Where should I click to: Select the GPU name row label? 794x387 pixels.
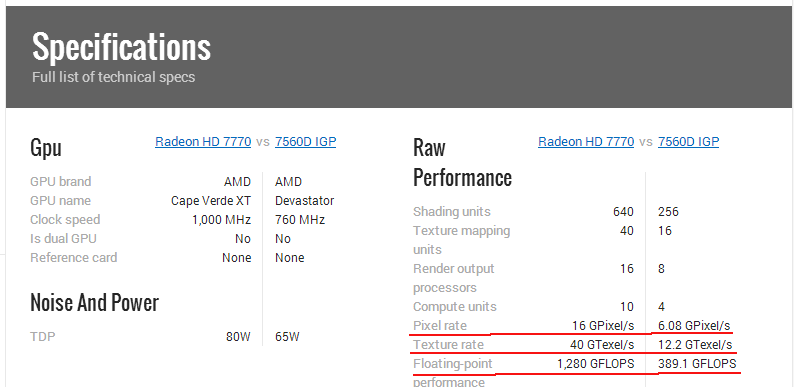(60, 201)
